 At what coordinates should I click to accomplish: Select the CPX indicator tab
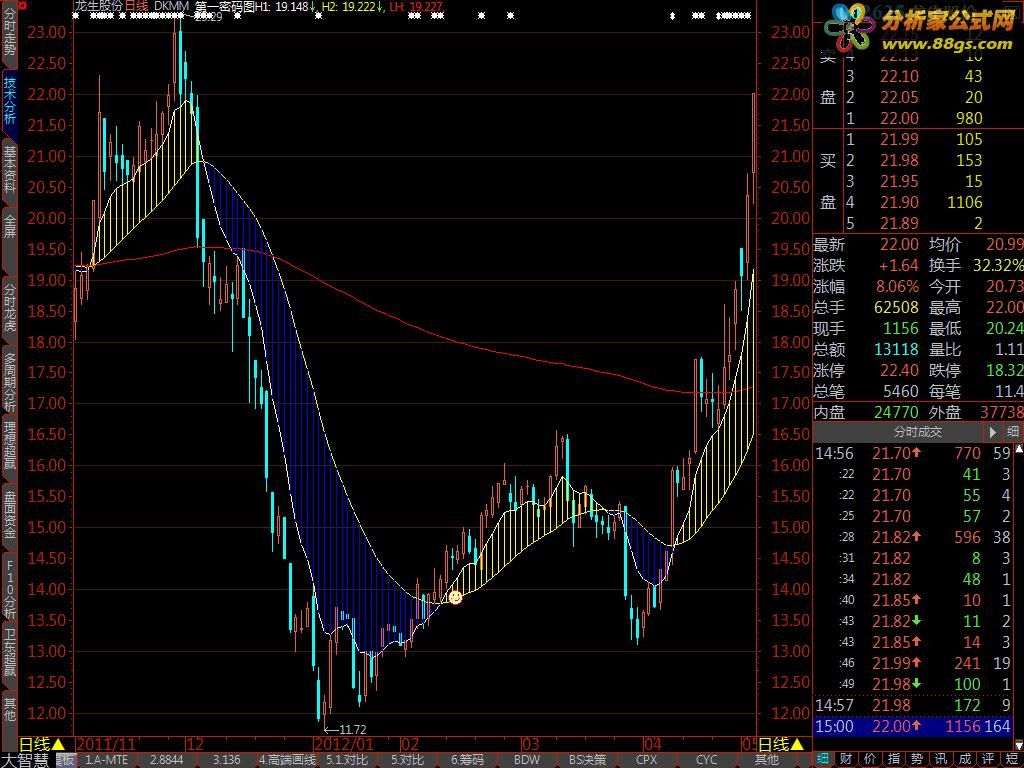[647, 760]
